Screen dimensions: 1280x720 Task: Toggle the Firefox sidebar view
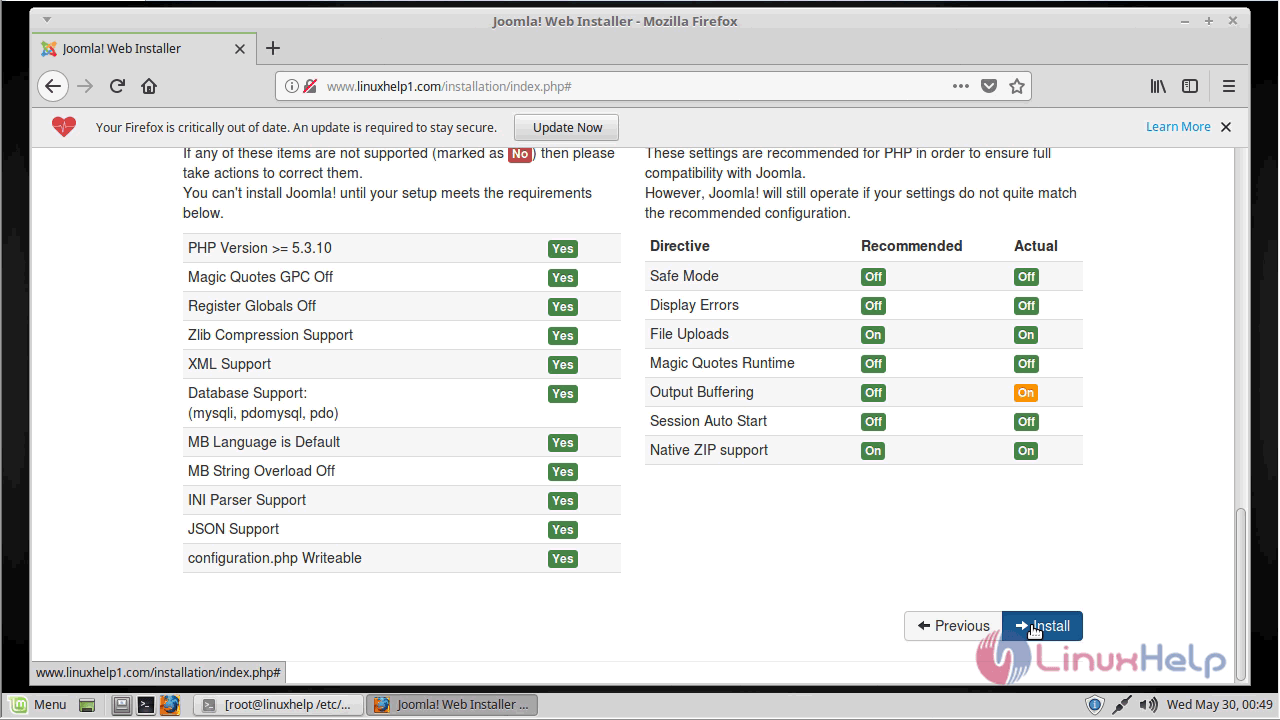click(1190, 86)
